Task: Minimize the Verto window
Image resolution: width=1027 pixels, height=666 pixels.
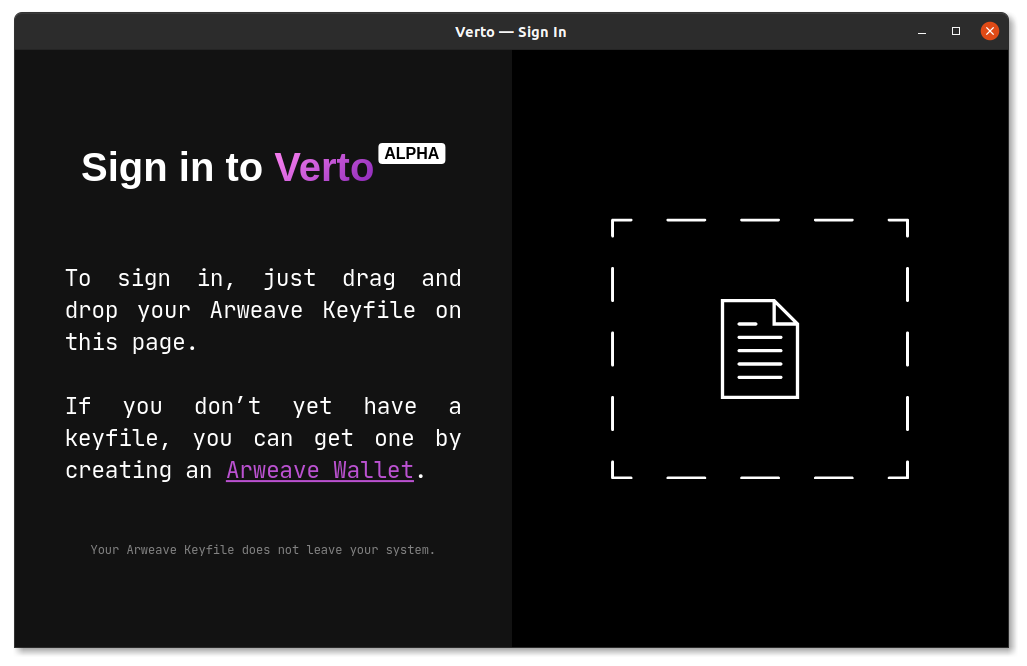Action: point(922,31)
